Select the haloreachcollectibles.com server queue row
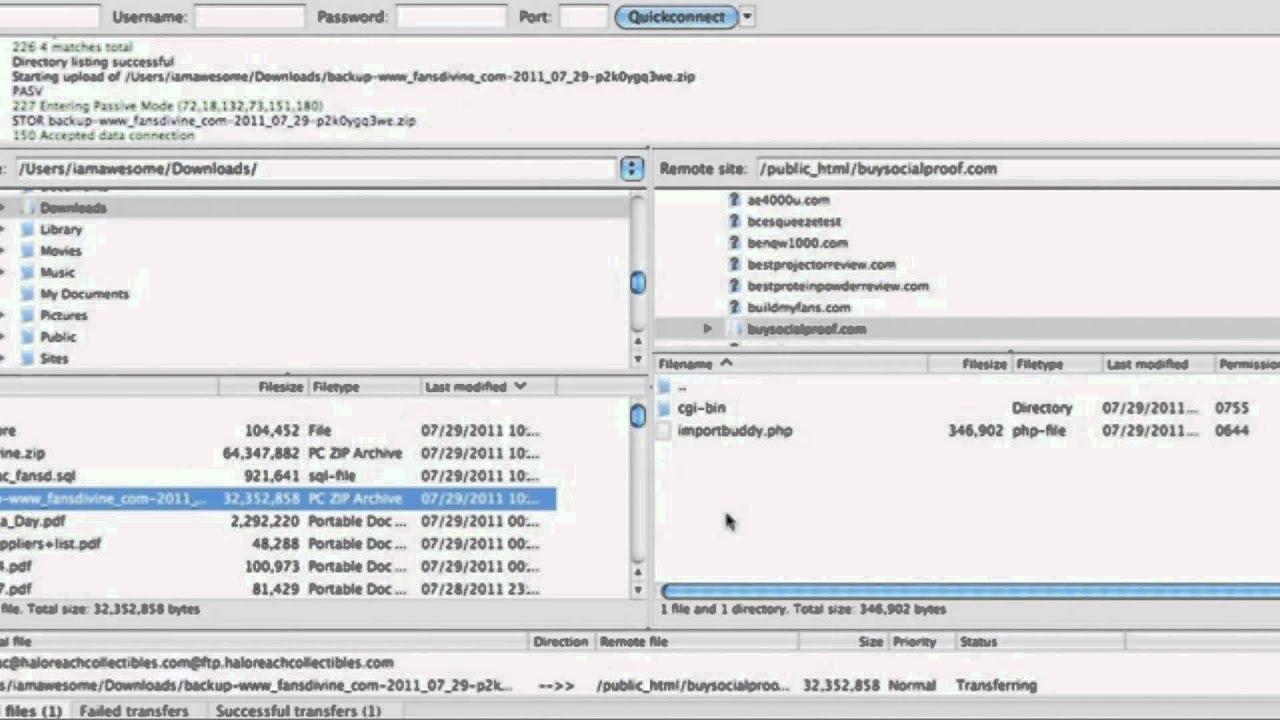The height and width of the screenshot is (720, 1280). point(198,663)
